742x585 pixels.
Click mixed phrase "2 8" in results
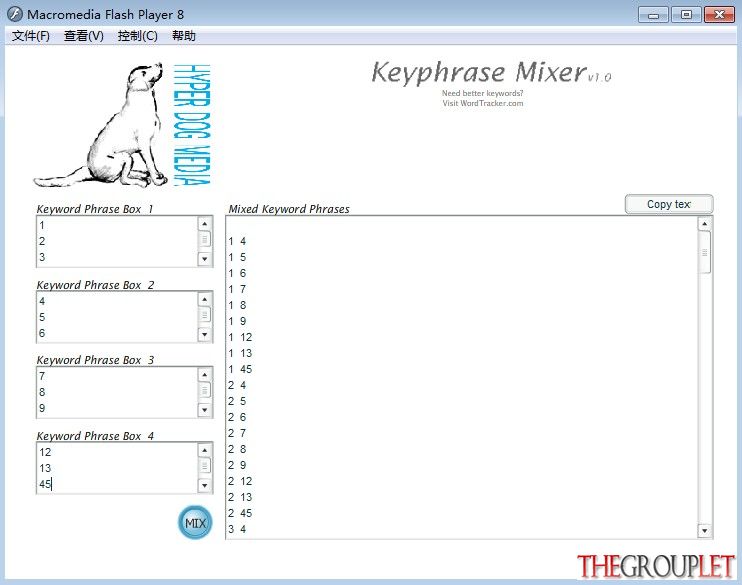point(237,449)
